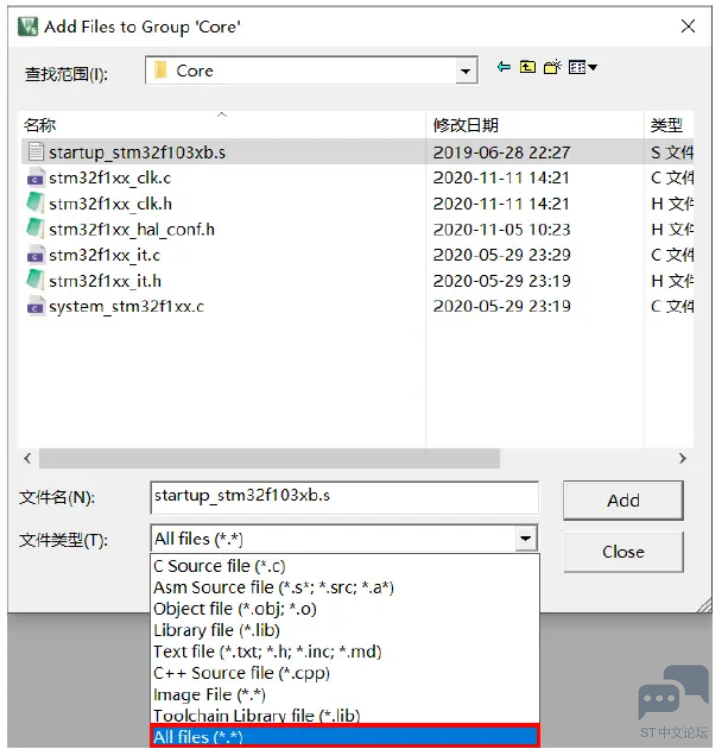The height and width of the screenshot is (748, 717).
Task: Choose C++ Source file (*.cpp) filter
Action: tap(345, 674)
